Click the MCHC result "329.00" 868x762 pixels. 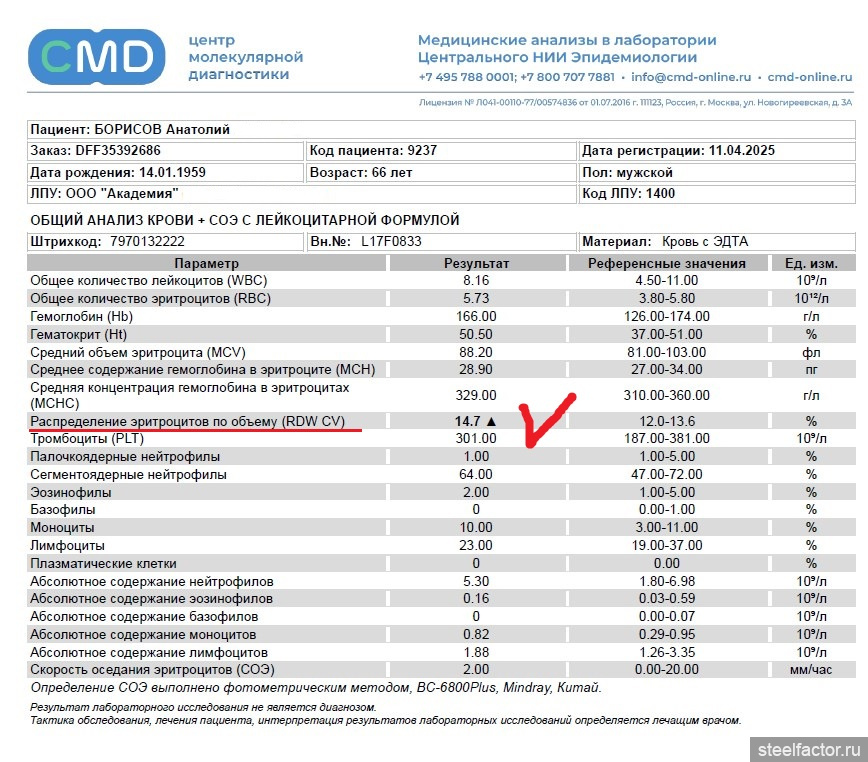pos(476,396)
